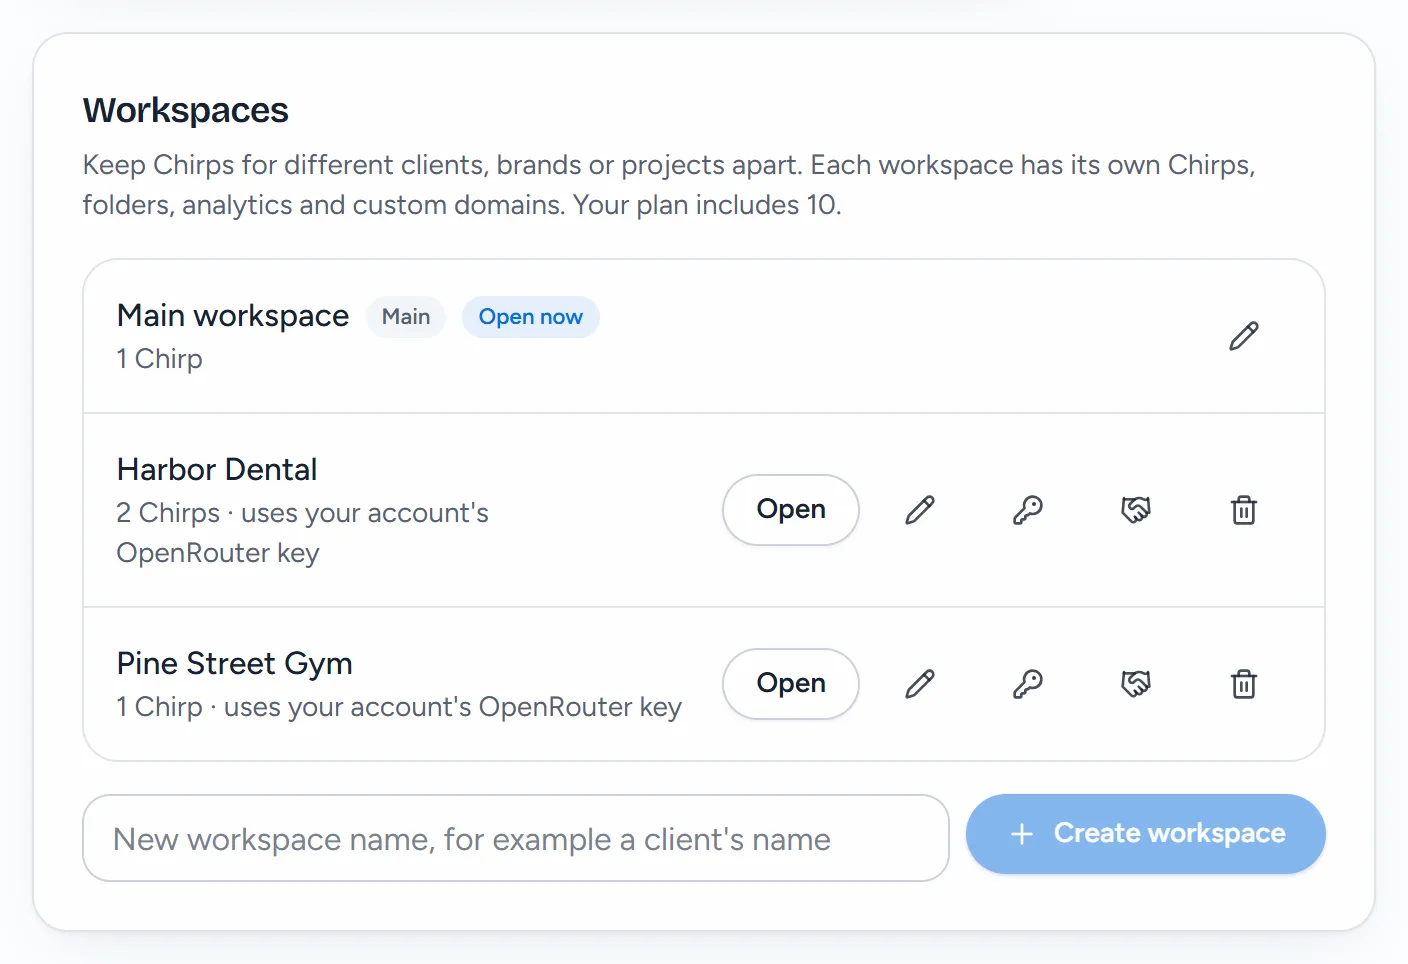Click the Pine Street Gym OpenRouter key description
This screenshot has width=1408, height=964.
coord(399,707)
